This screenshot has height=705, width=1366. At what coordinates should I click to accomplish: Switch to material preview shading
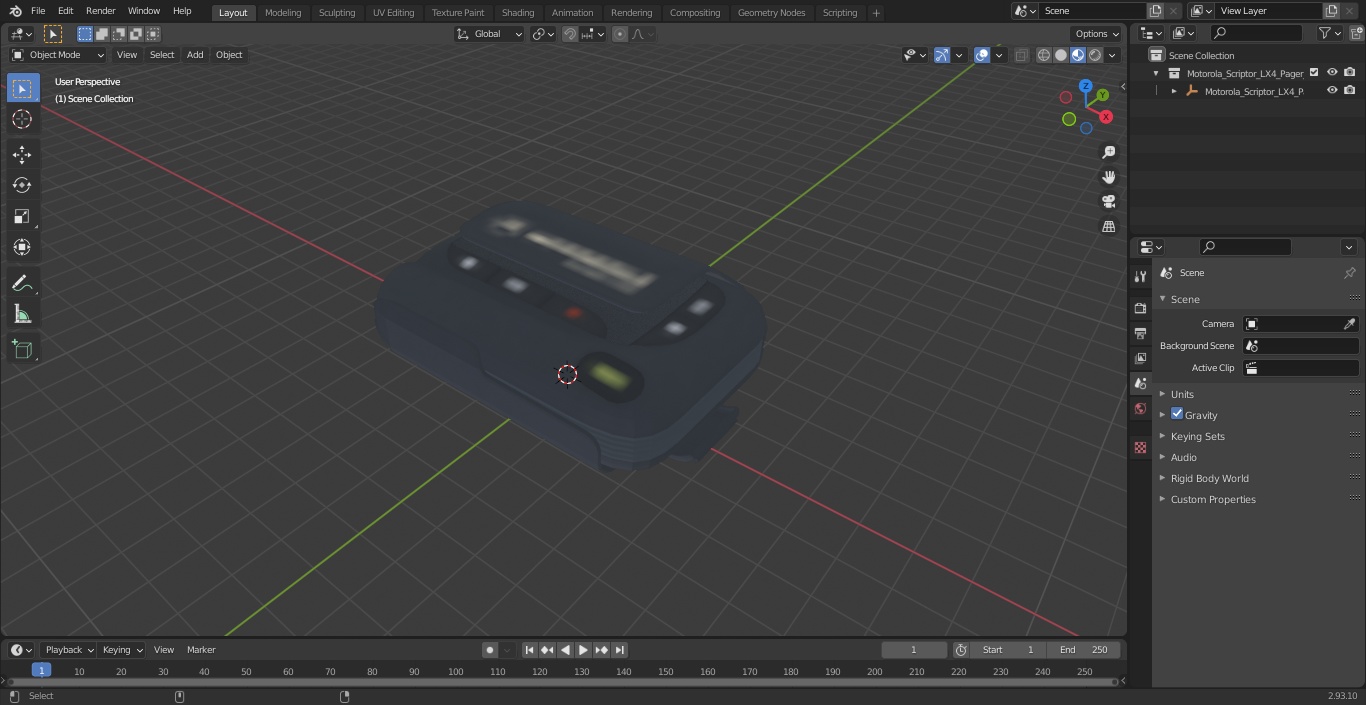click(x=1078, y=55)
